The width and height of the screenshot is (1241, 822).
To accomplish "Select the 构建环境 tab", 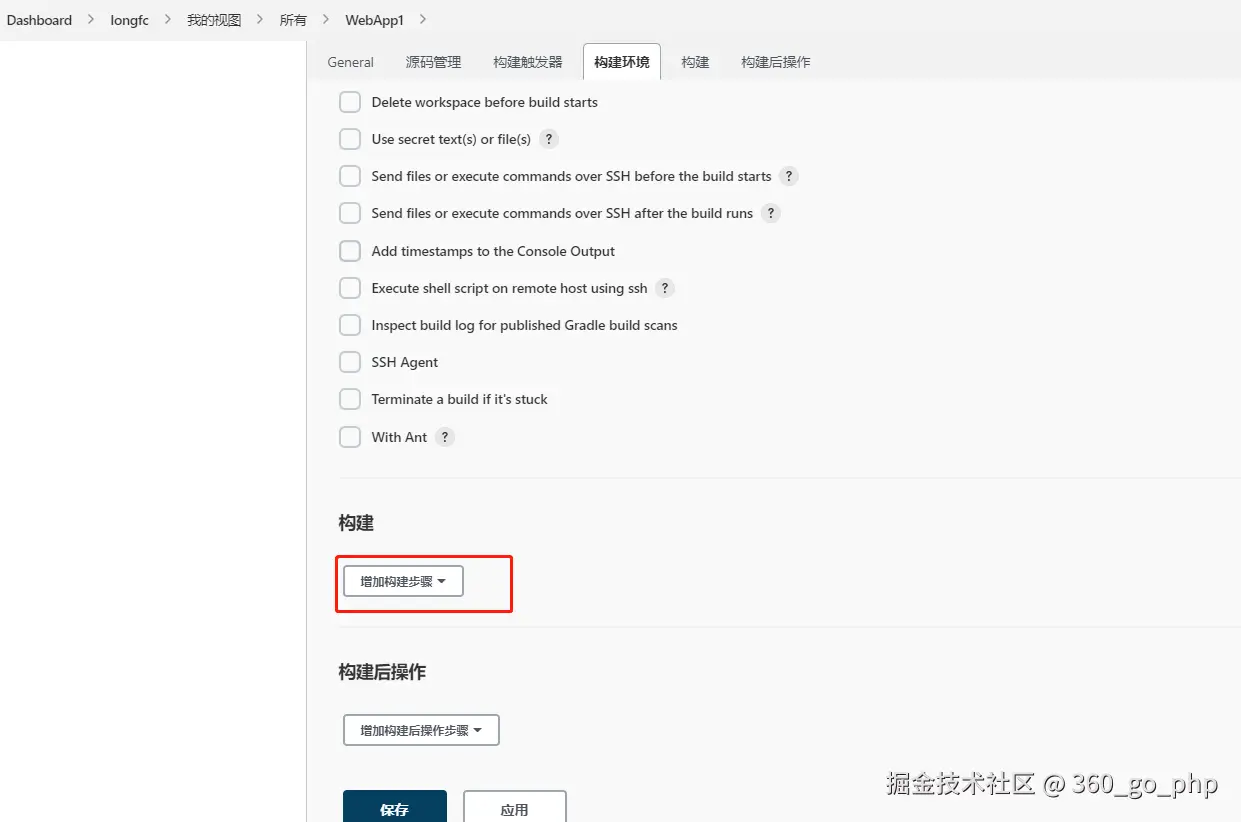I will point(621,62).
